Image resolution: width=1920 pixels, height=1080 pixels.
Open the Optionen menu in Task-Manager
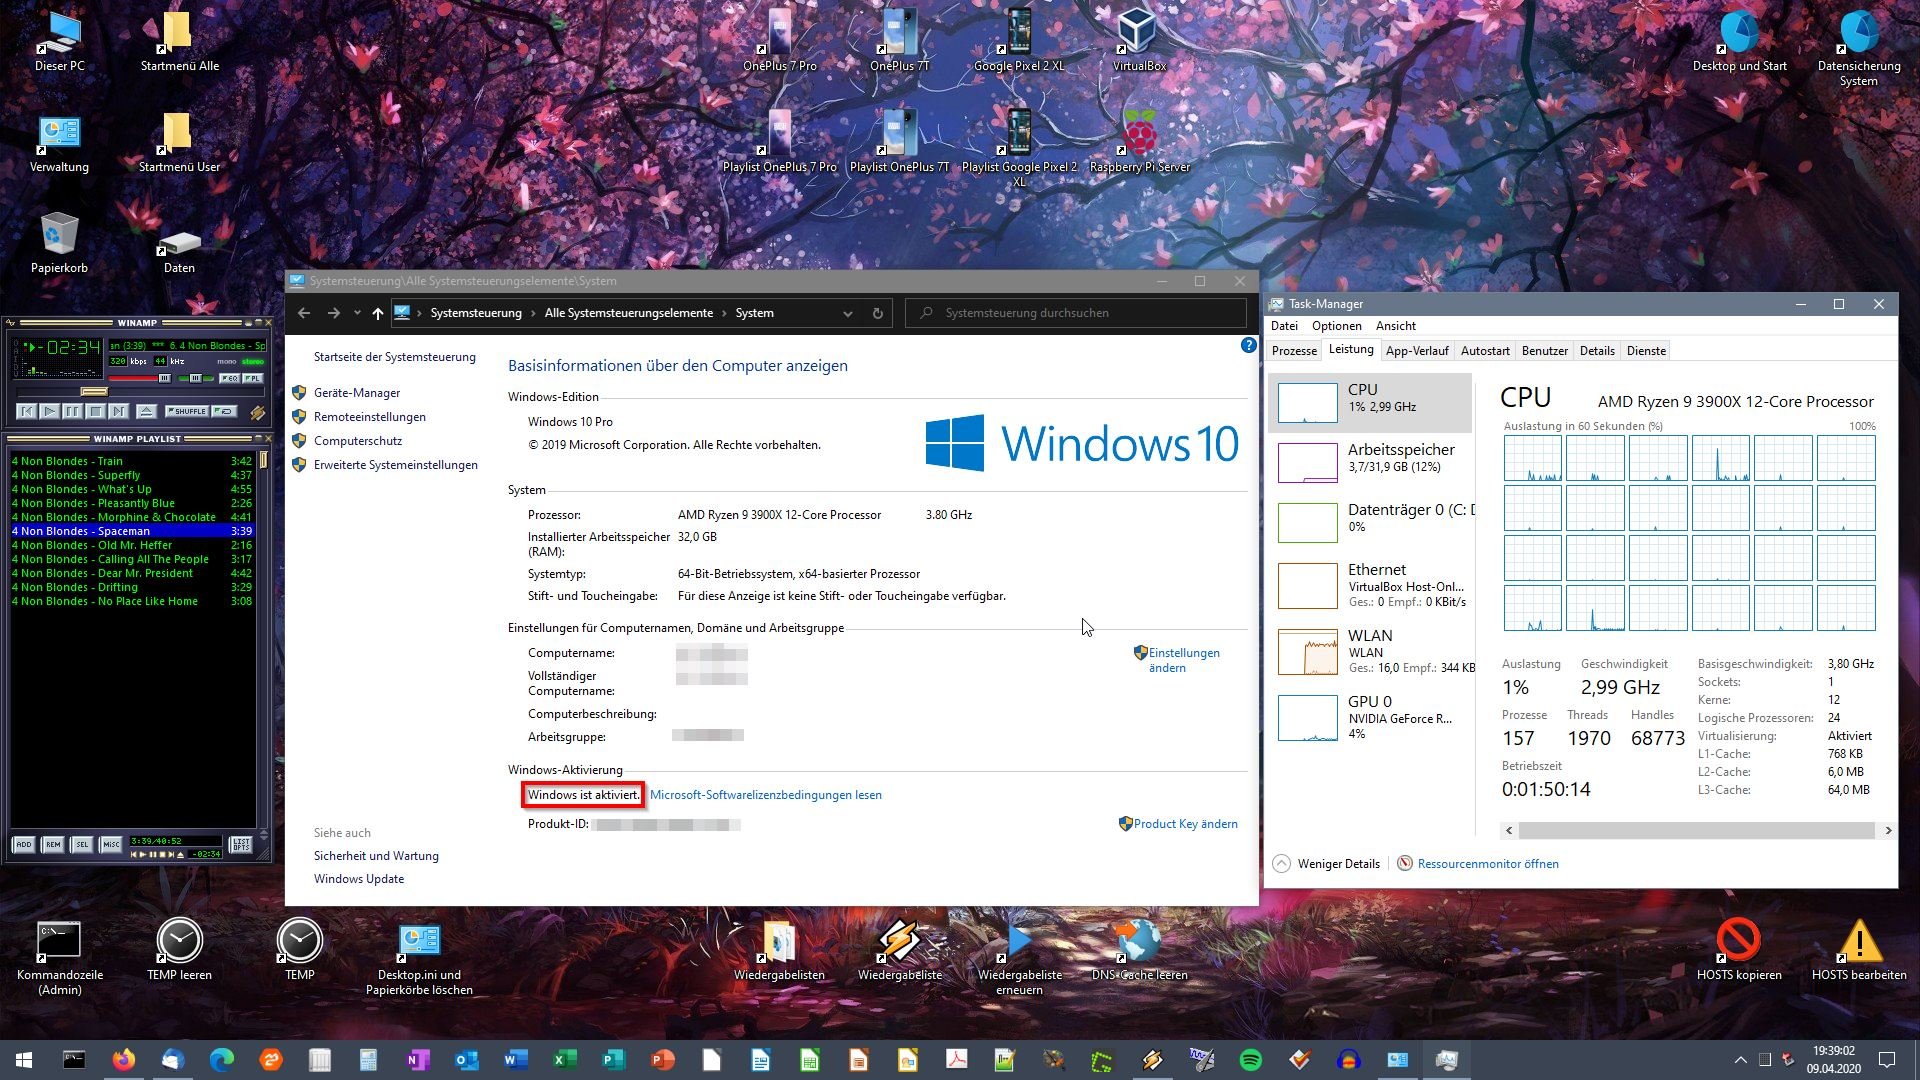tap(1337, 326)
